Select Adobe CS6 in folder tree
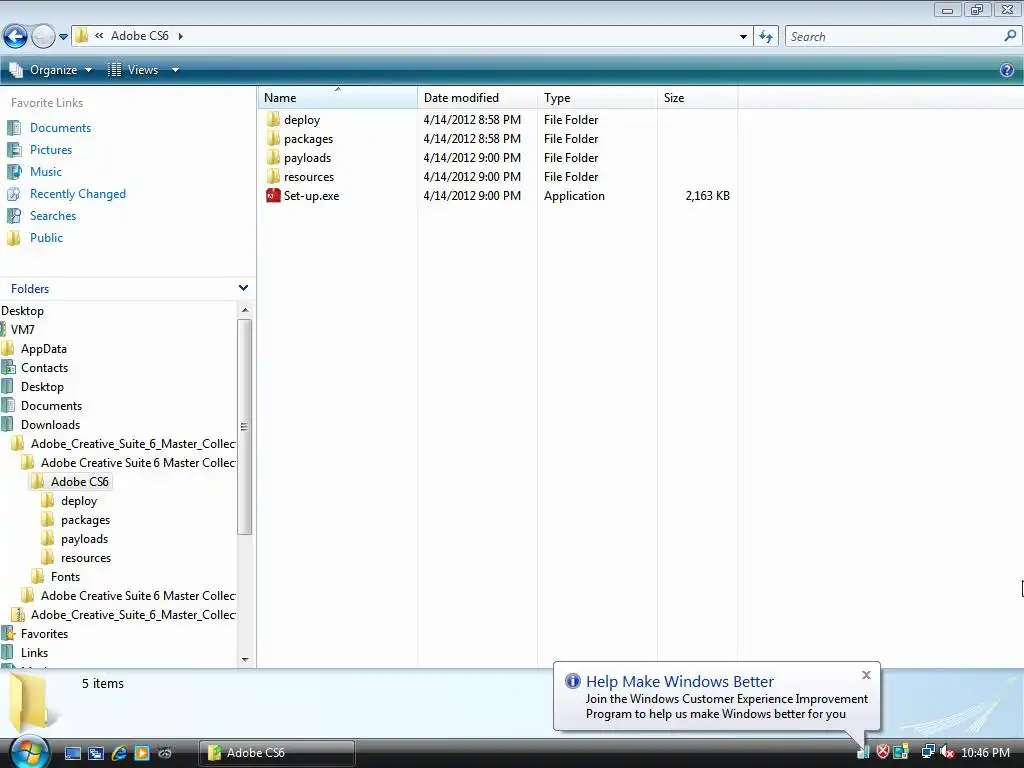 point(80,481)
